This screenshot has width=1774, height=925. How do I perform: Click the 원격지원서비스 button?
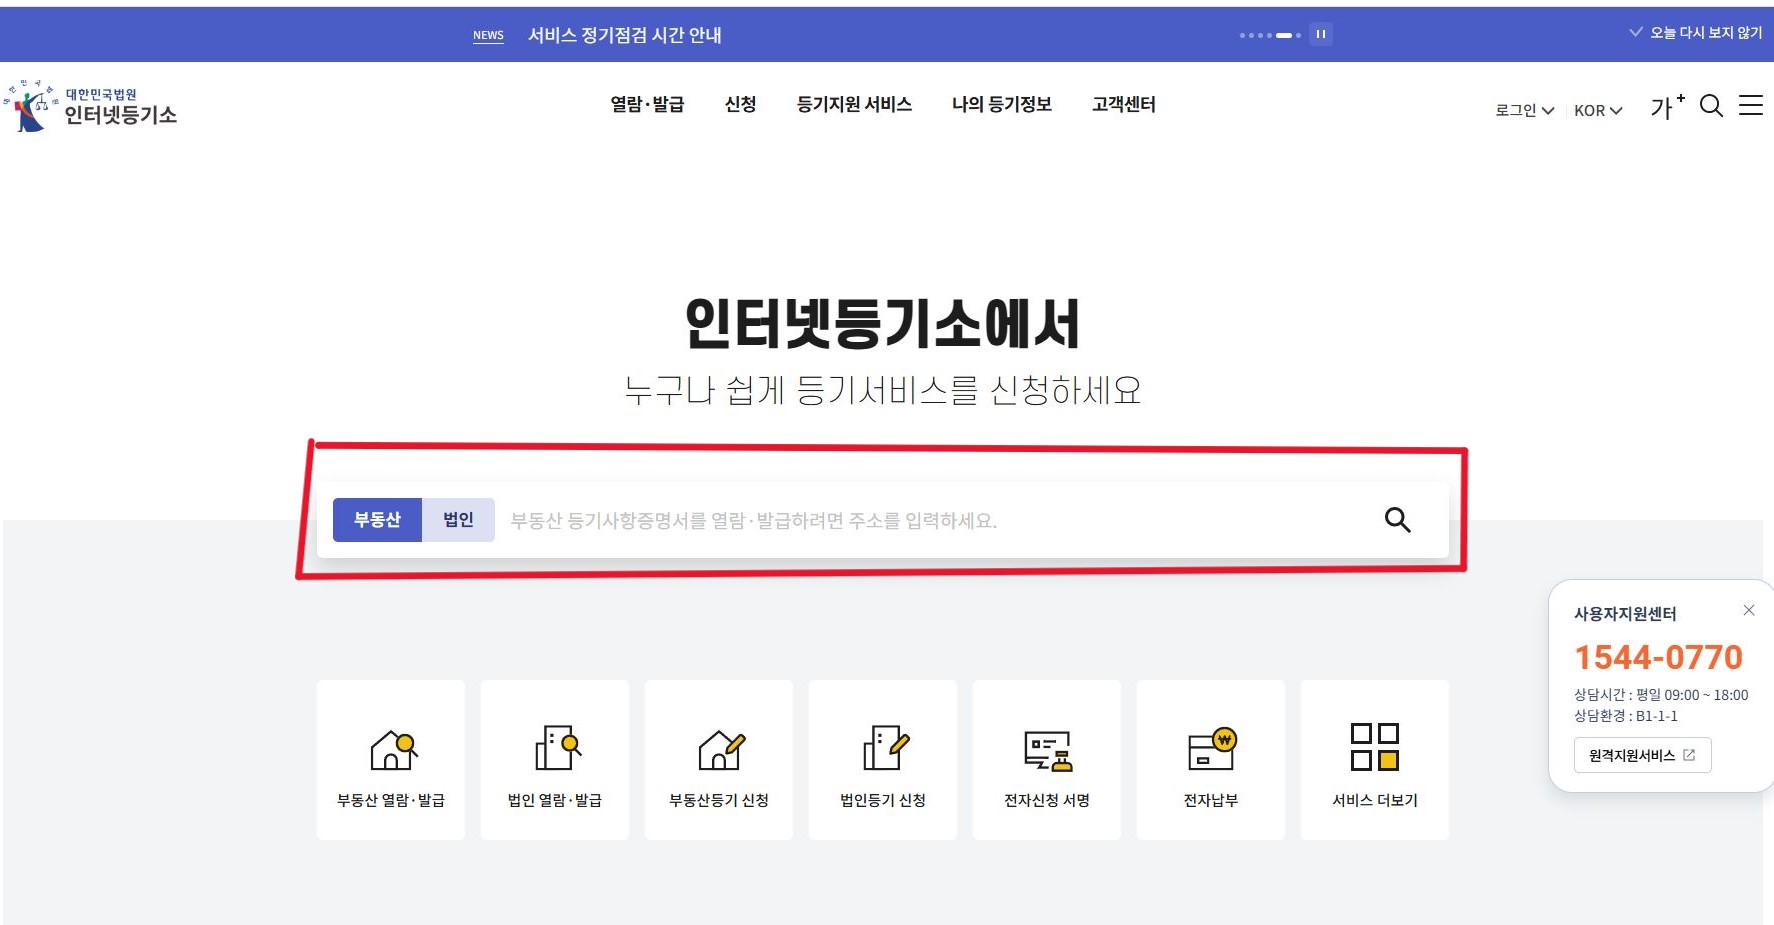[1641, 755]
